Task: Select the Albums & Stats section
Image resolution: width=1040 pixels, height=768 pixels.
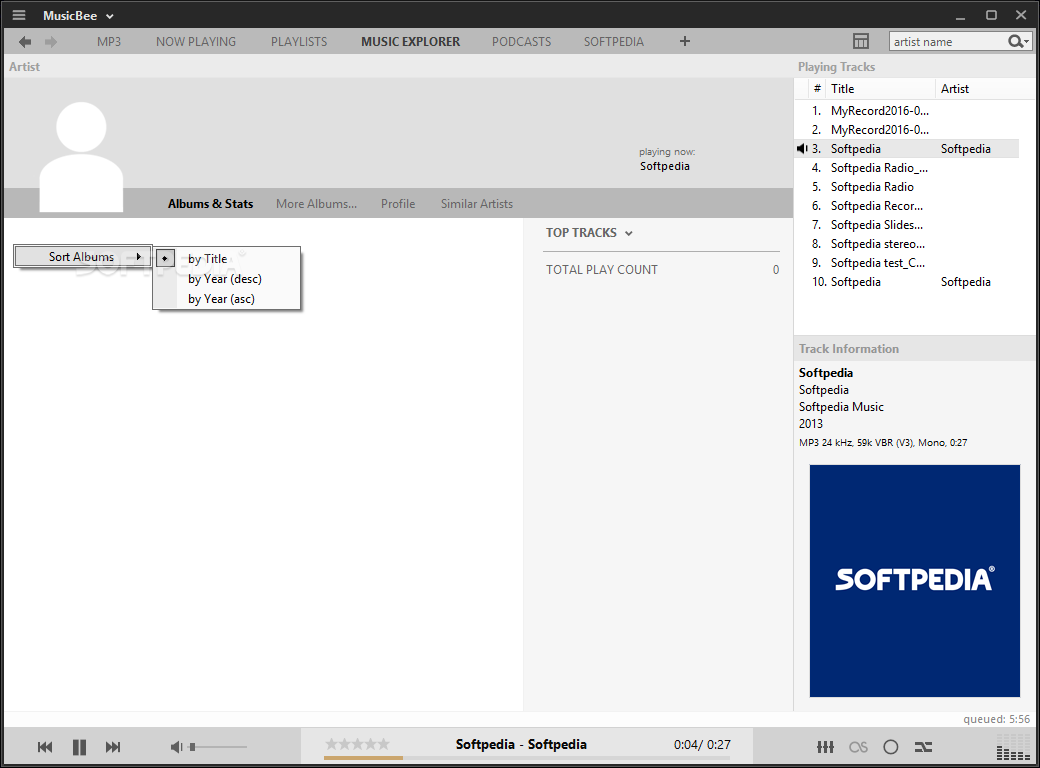Action: 210,204
